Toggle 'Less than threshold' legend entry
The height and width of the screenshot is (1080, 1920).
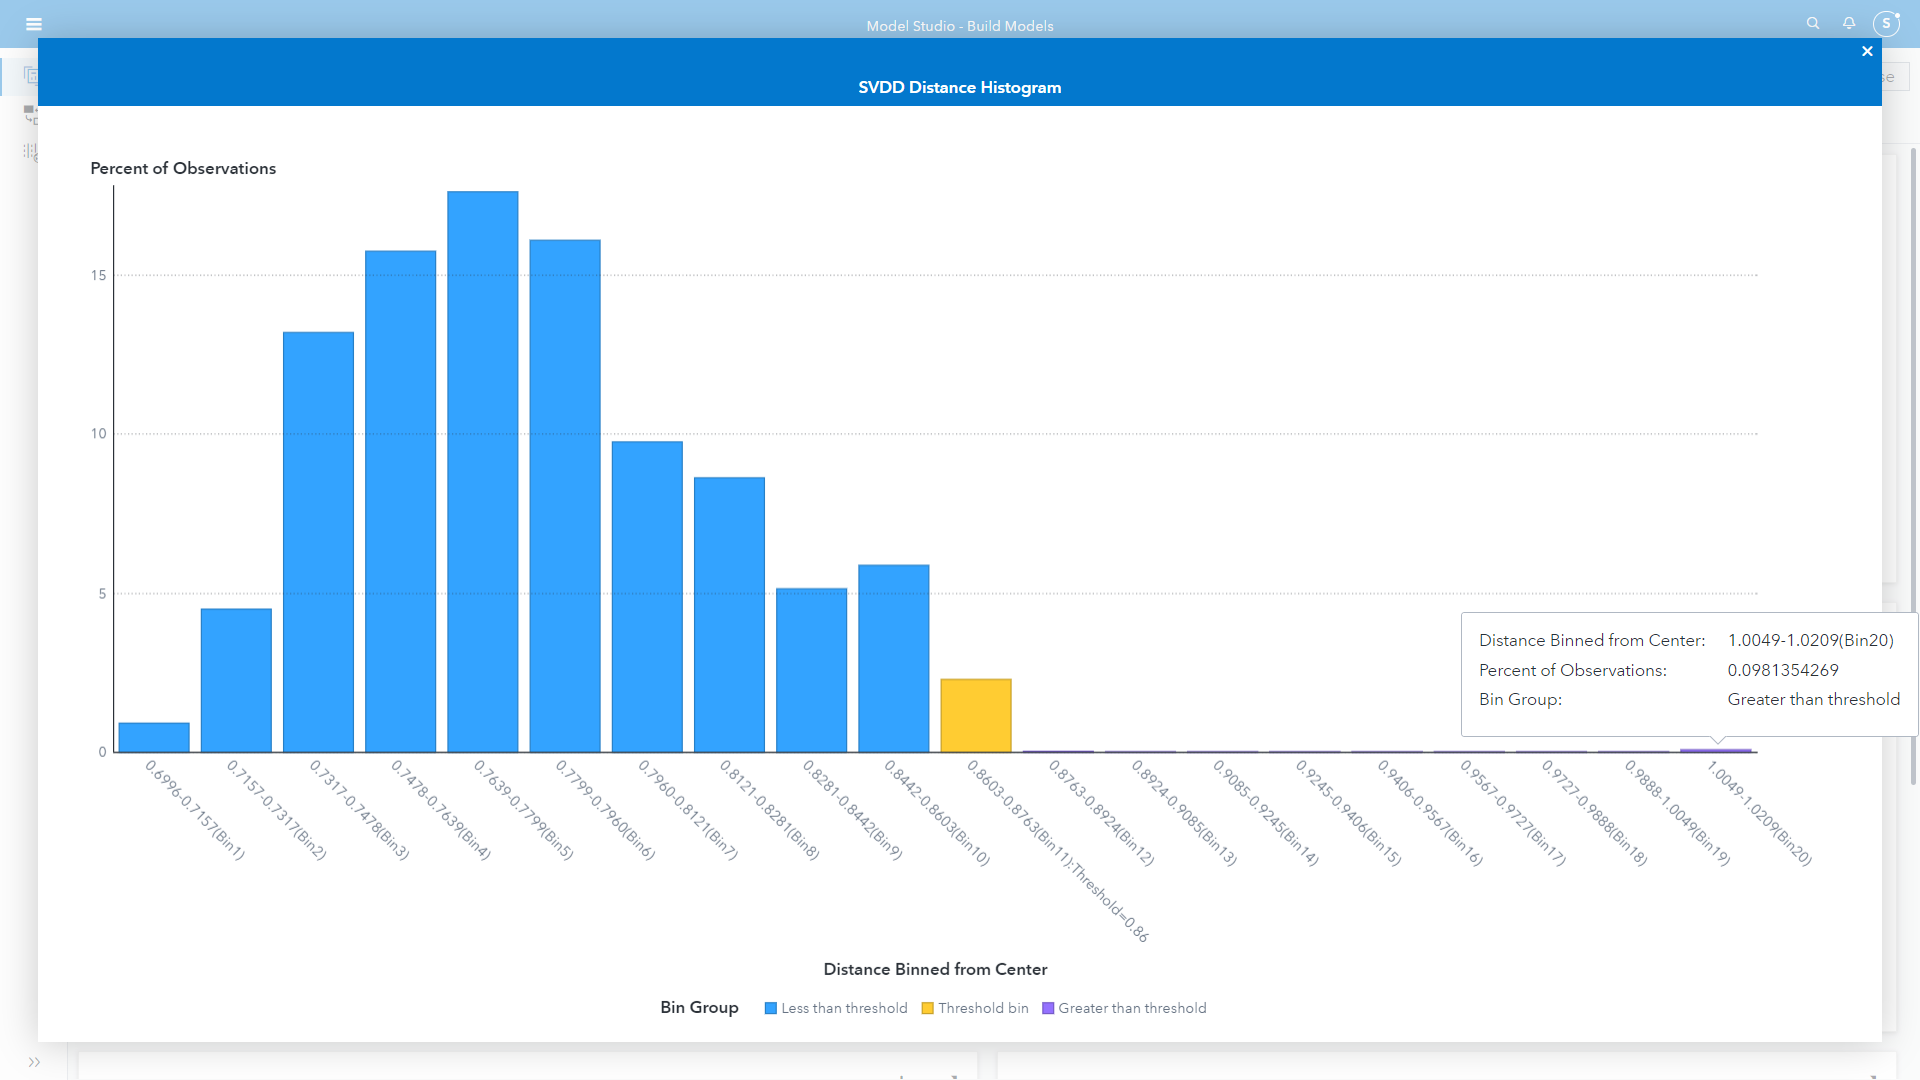[x=844, y=1008]
